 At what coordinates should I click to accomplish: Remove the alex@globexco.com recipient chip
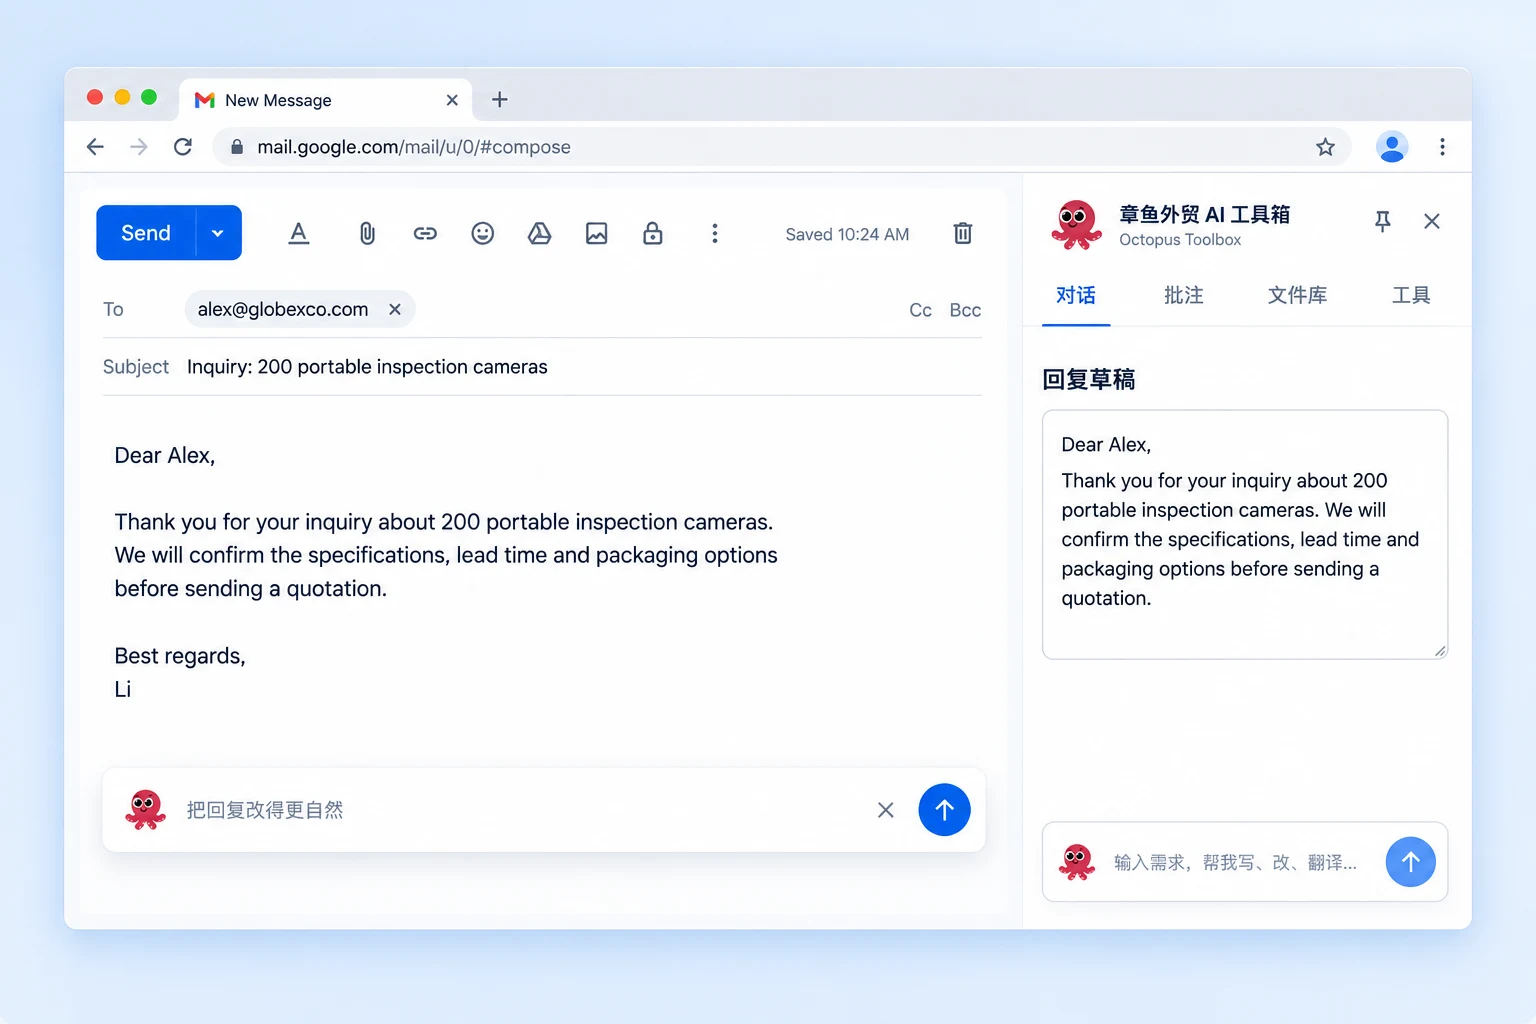point(395,309)
